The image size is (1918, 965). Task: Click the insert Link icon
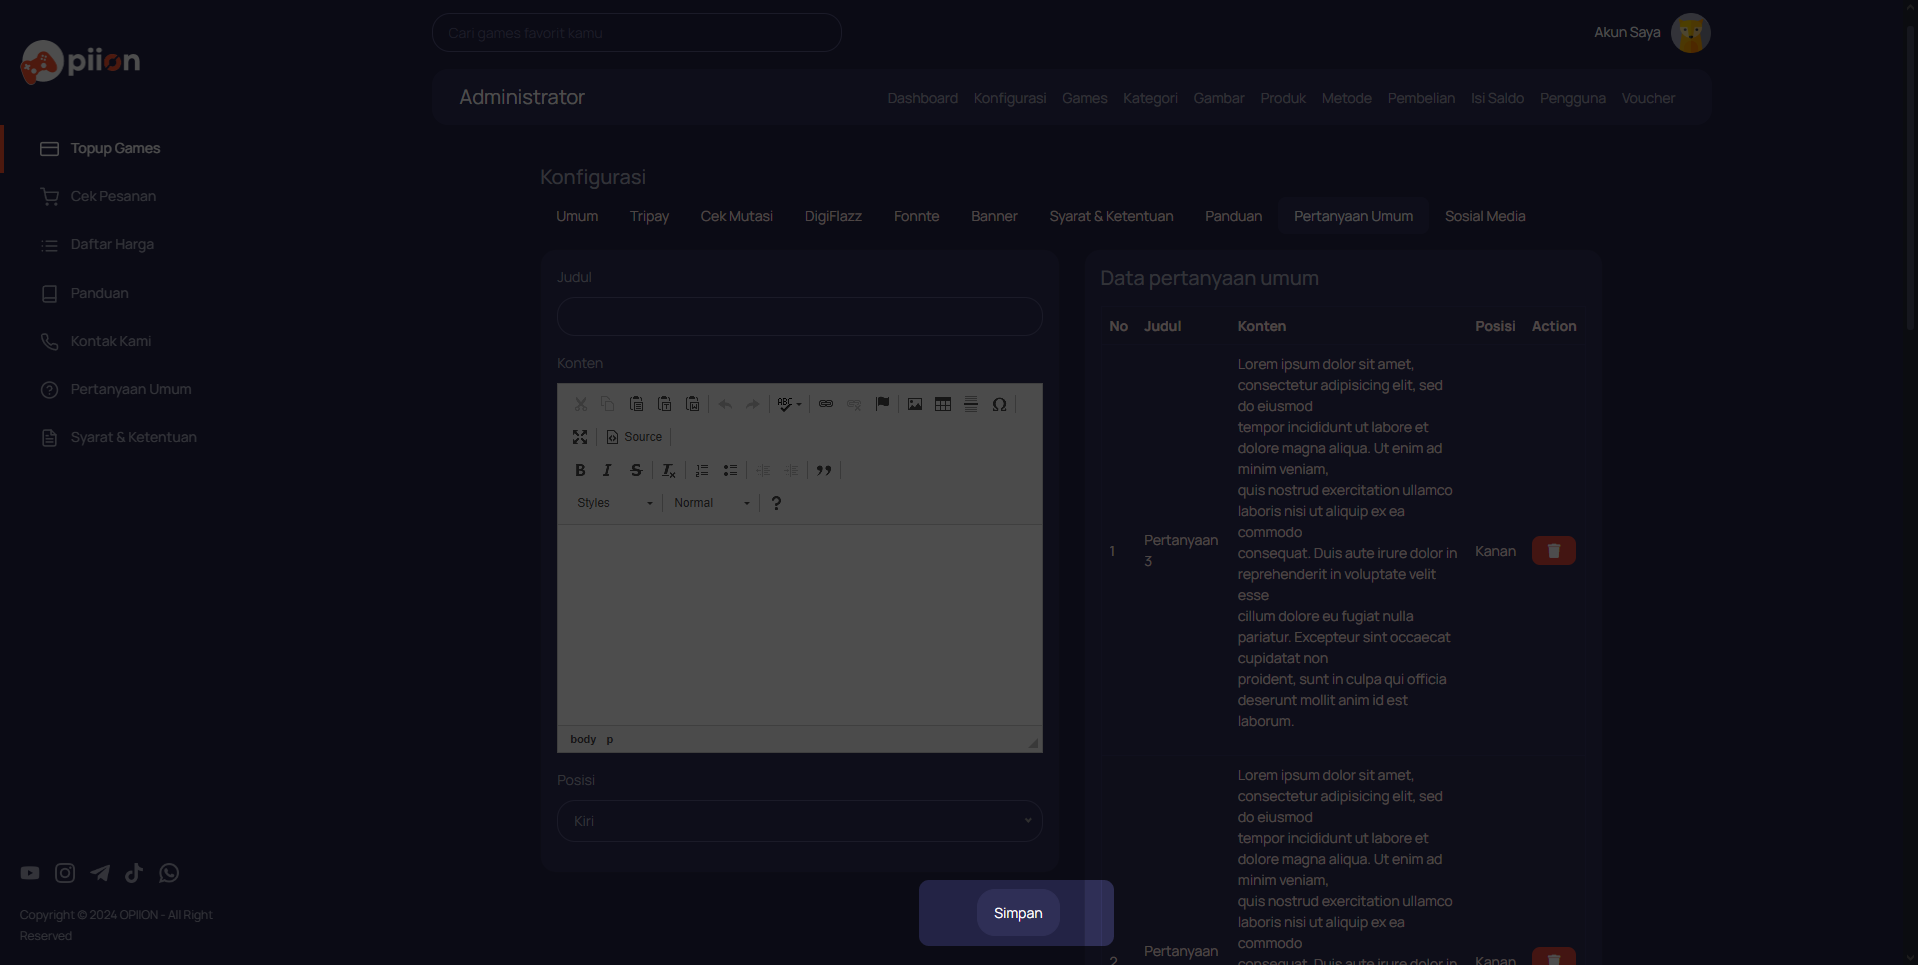[826, 404]
